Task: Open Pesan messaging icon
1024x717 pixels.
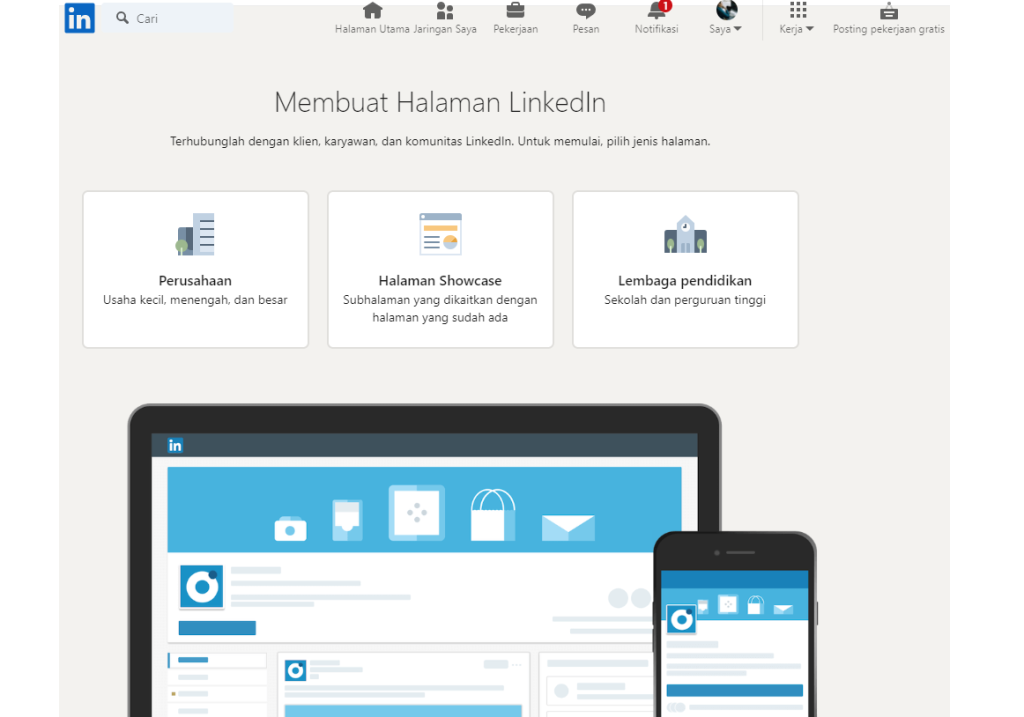Action: (x=586, y=10)
